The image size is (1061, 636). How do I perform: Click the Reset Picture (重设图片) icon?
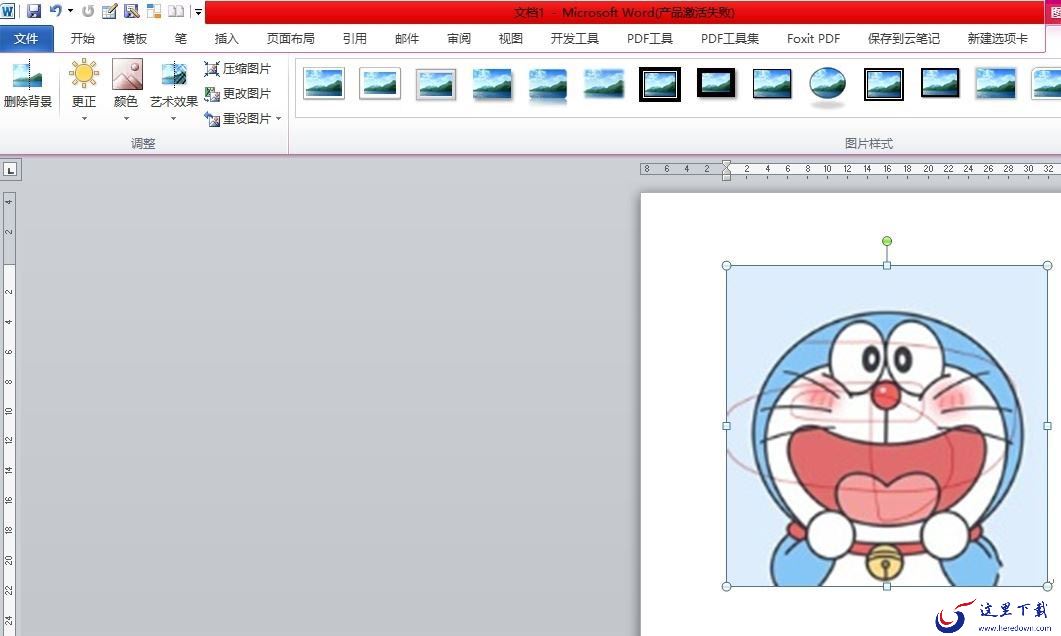pos(212,119)
